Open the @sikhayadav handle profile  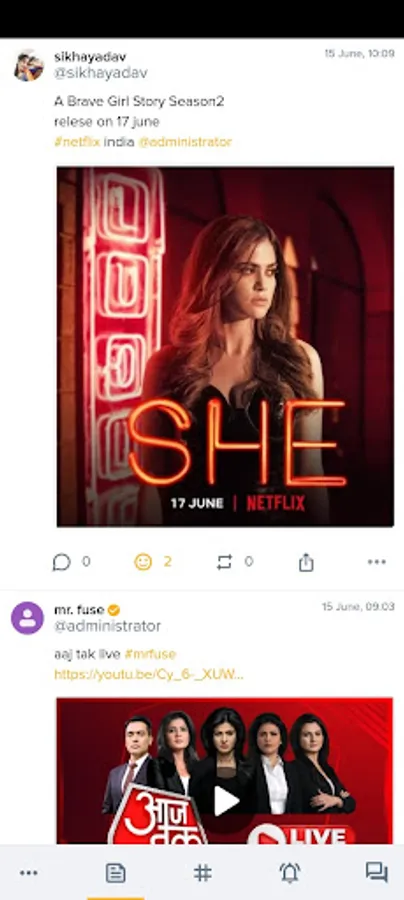point(101,73)
